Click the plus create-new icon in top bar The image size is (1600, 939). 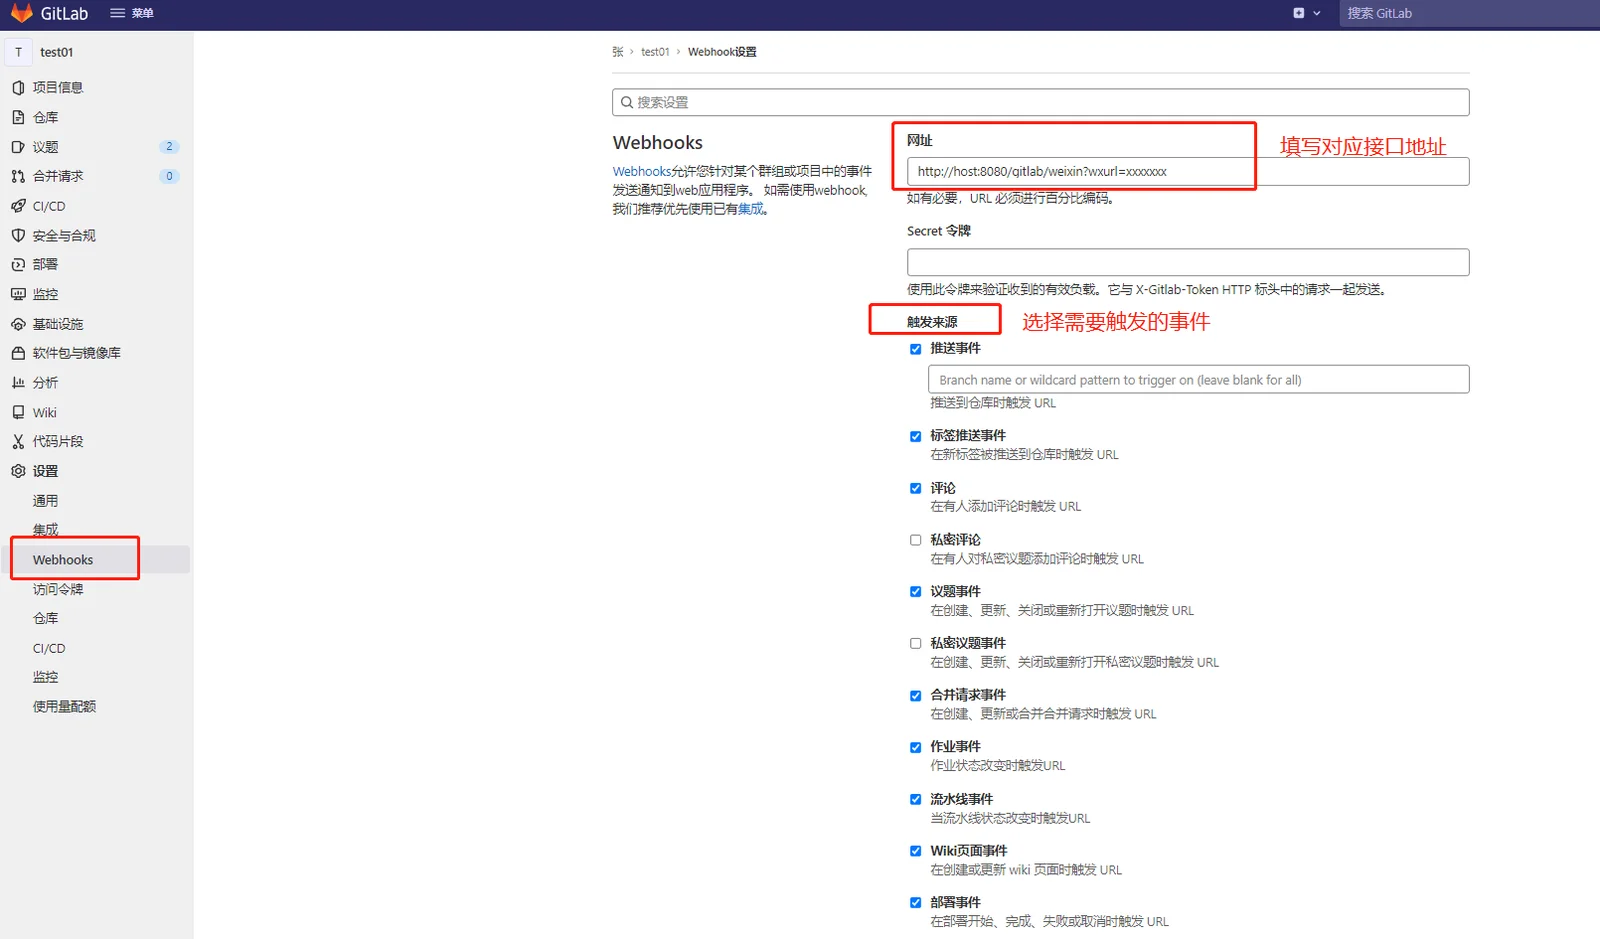tap(1298, 13)
